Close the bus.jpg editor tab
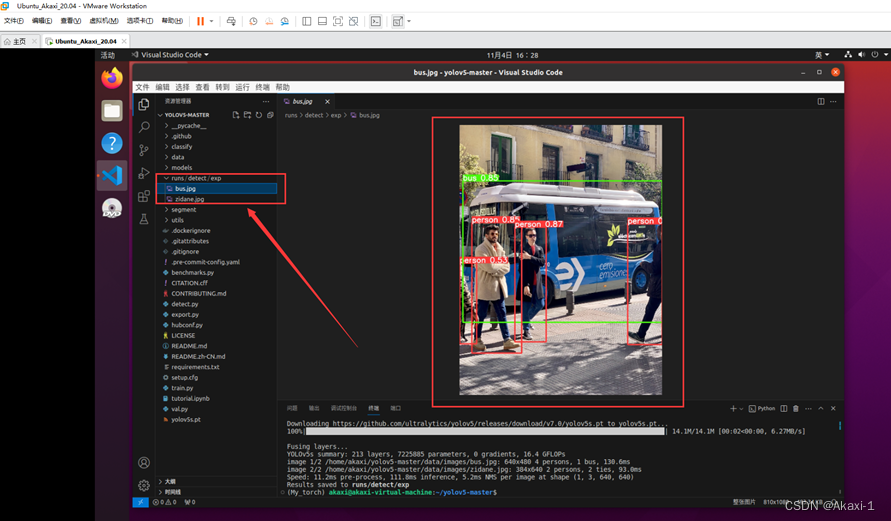Viewport: 891px width, 521px height. point(327,101)
